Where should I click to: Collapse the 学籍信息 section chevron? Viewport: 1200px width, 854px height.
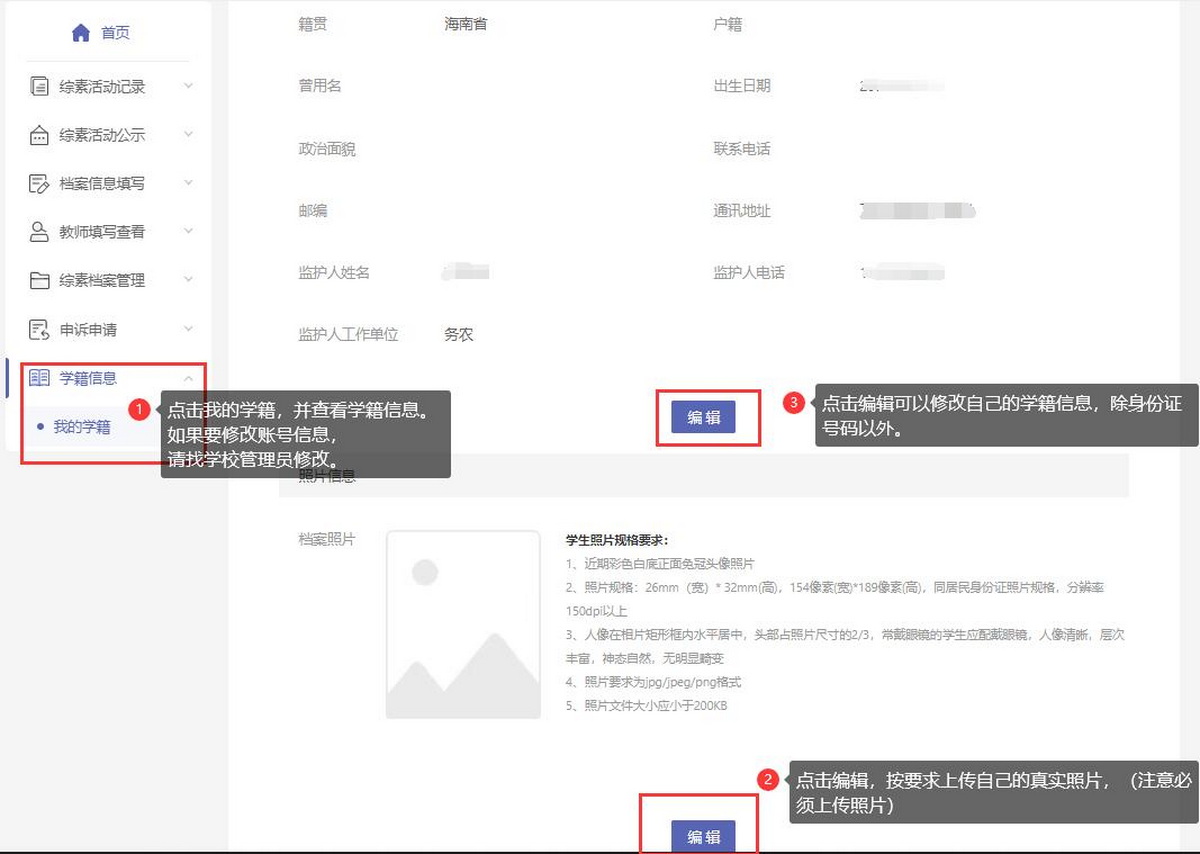point(190,378)
